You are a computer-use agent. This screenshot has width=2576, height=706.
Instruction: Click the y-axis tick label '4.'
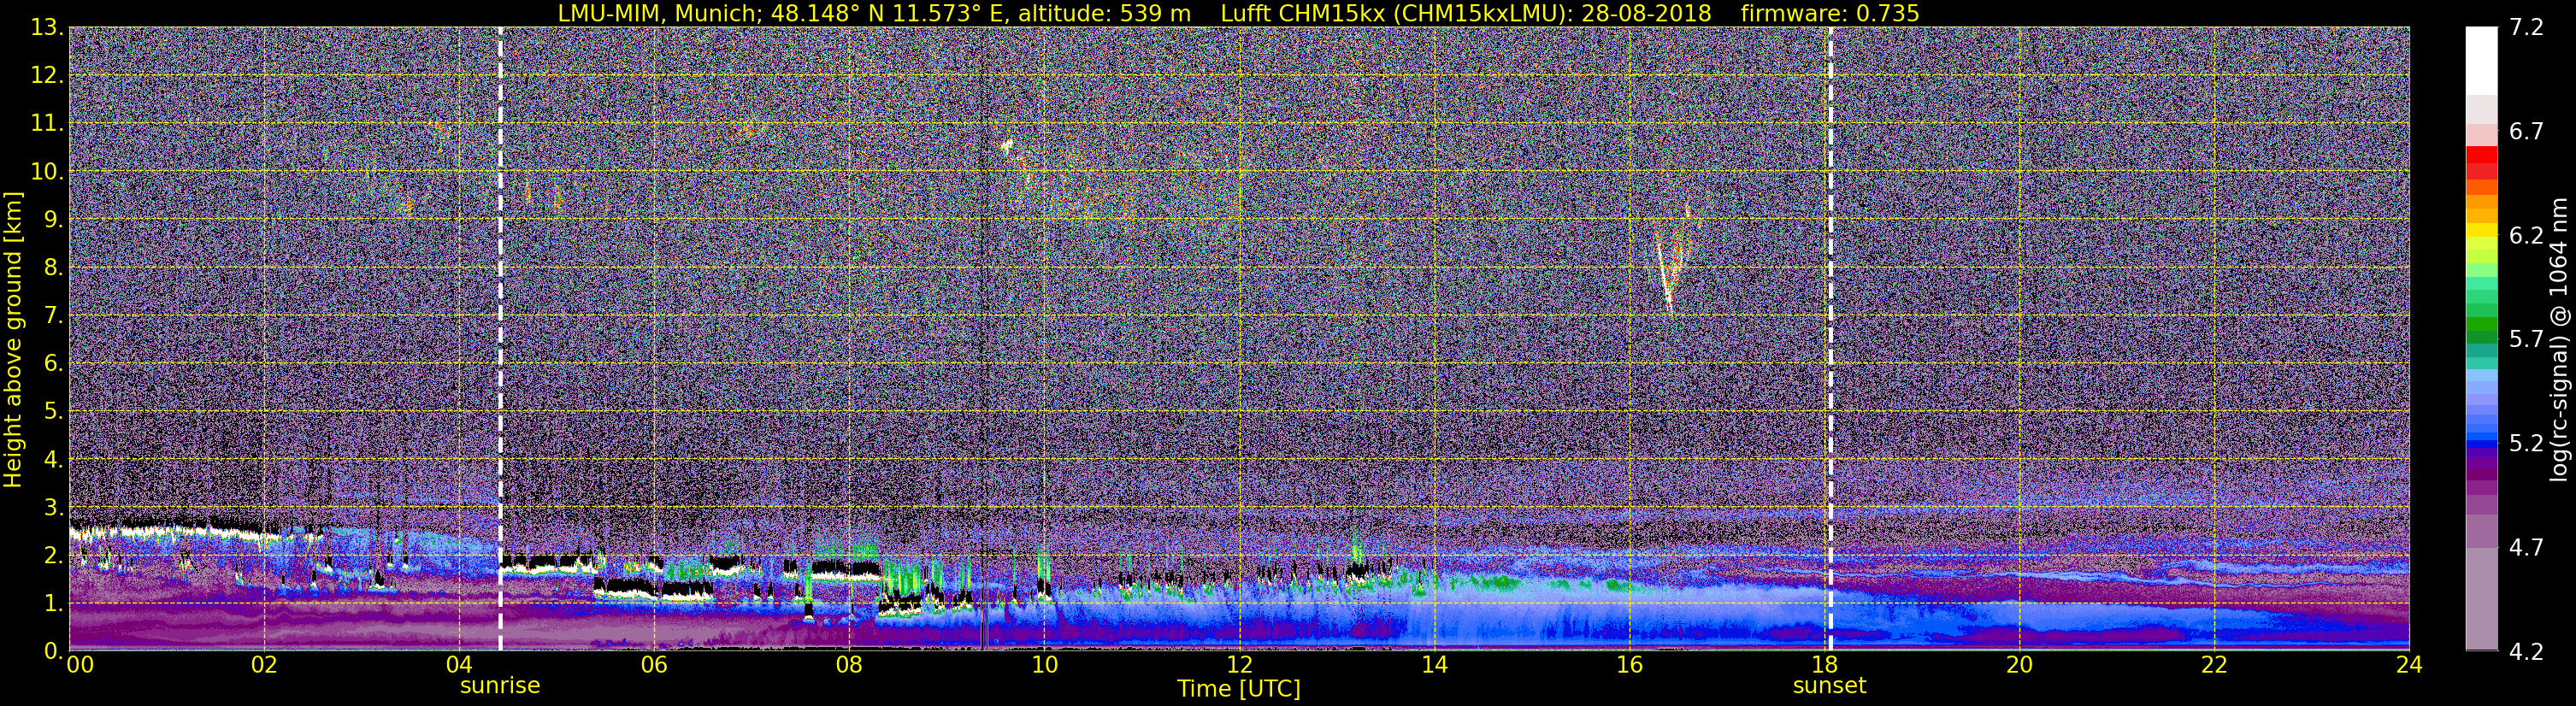[54, 459]
